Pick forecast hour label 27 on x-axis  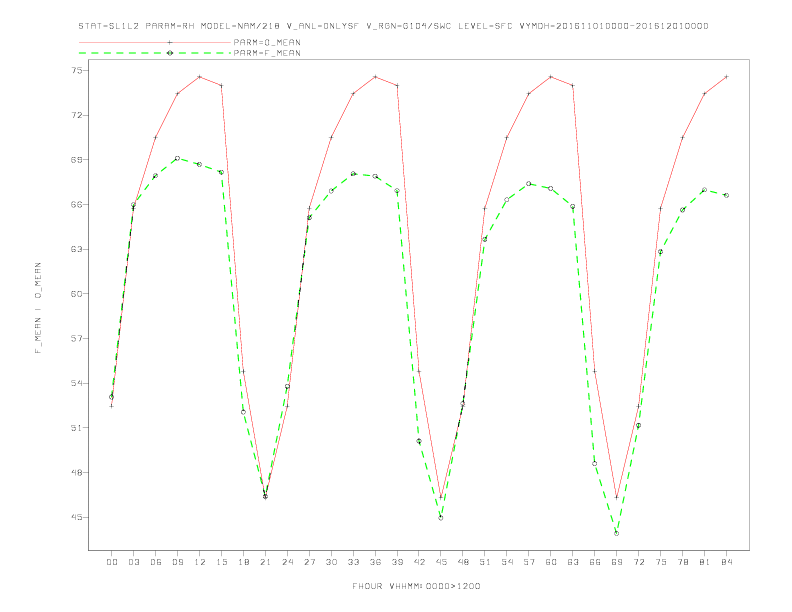point(310,562)
